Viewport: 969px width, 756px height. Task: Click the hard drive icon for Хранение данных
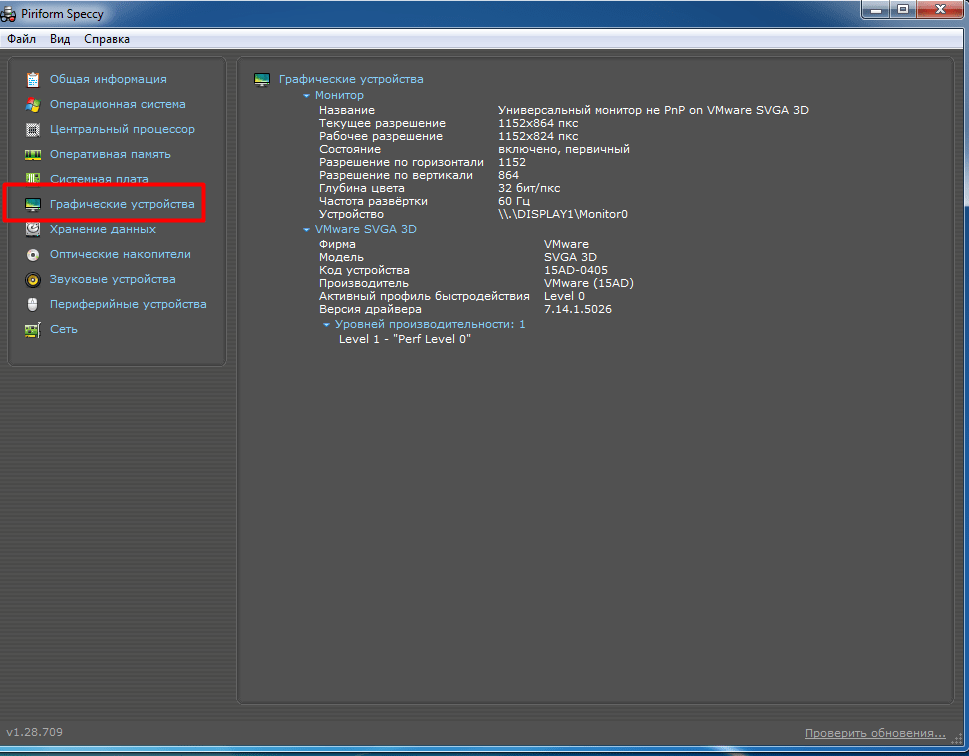coord(33,229)
